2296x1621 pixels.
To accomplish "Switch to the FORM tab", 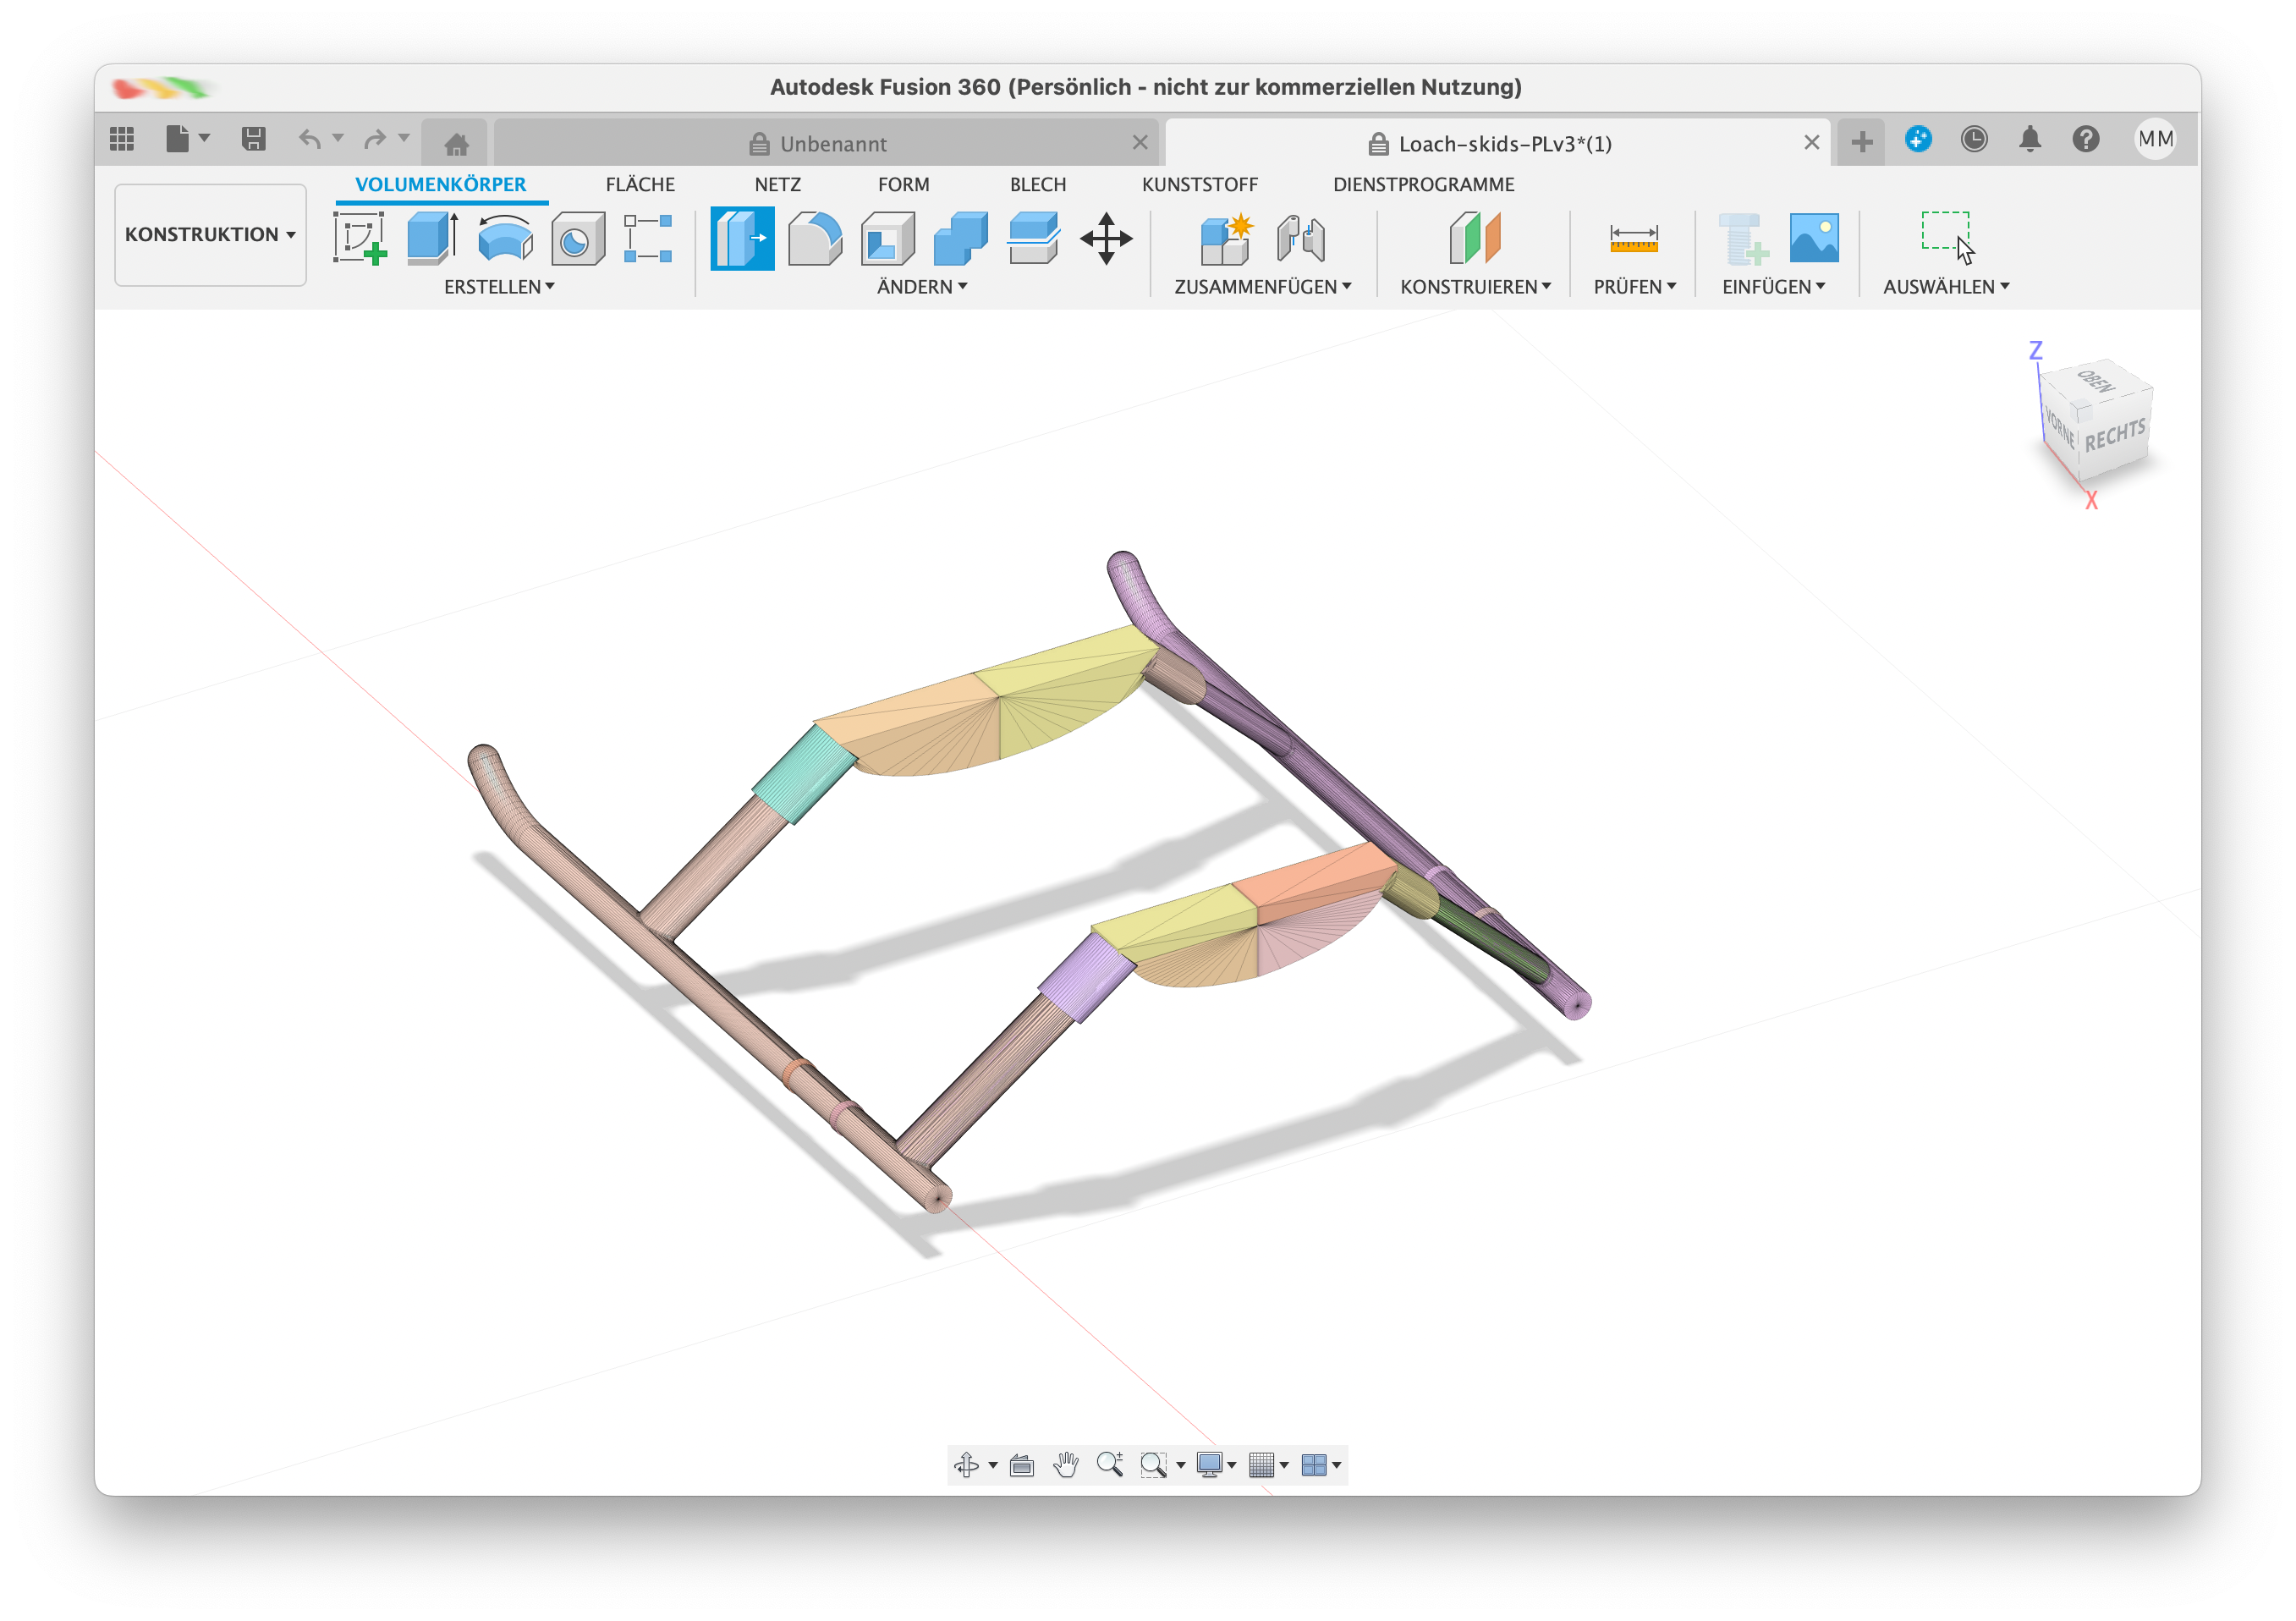I will tap(904, 185).
